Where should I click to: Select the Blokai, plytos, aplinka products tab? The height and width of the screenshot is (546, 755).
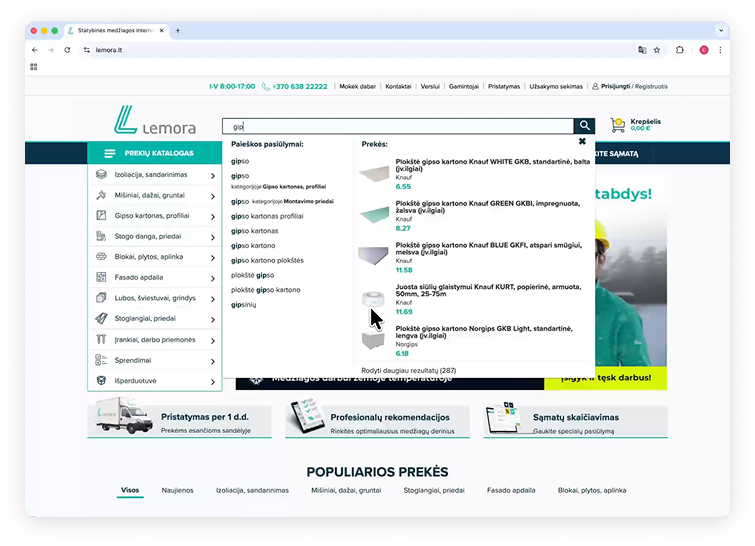coord(592,490)
